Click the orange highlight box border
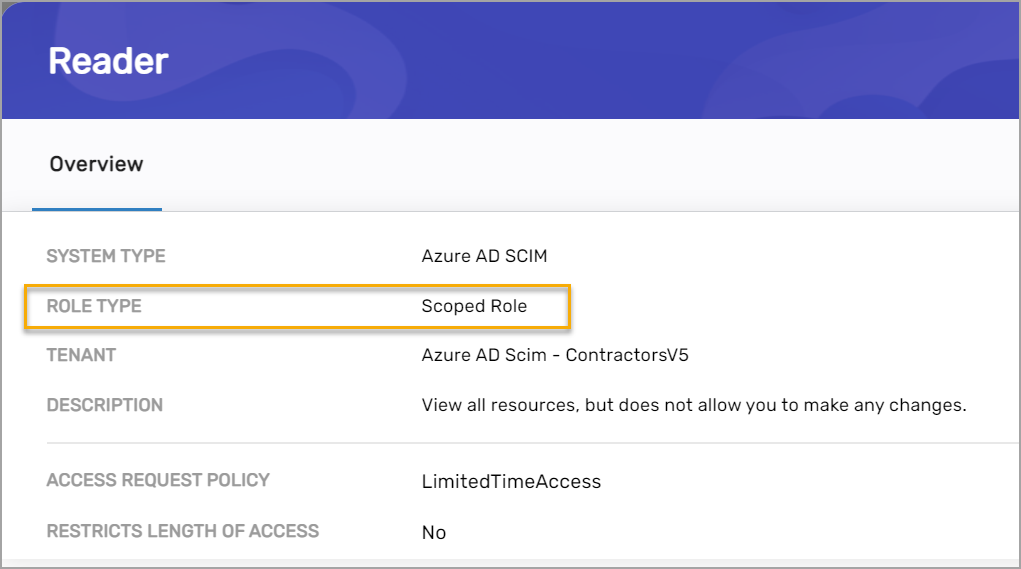This screenshot has width=1021, height=569. [569, 306]
